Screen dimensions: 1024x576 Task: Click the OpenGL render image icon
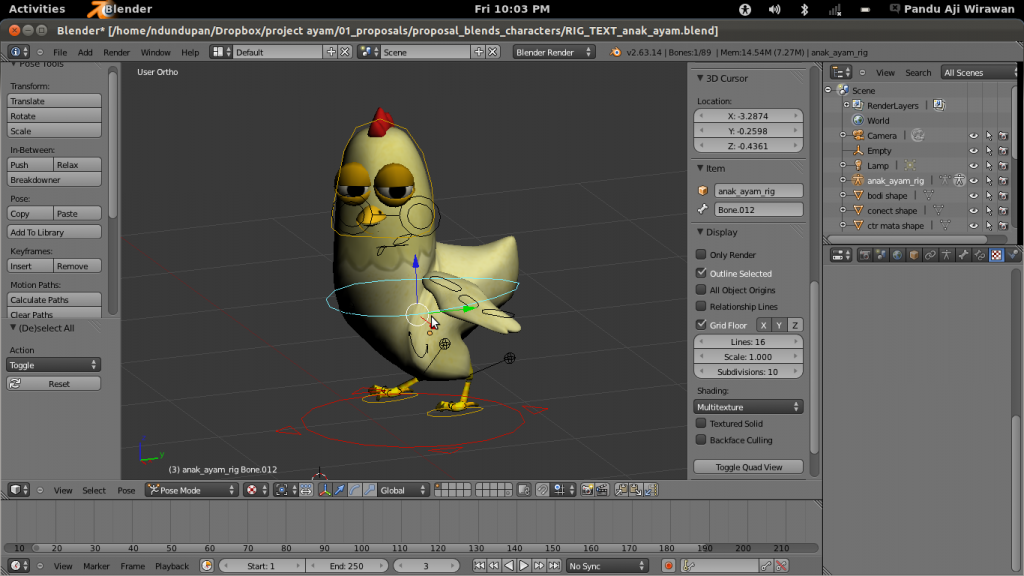click(587, 490)
